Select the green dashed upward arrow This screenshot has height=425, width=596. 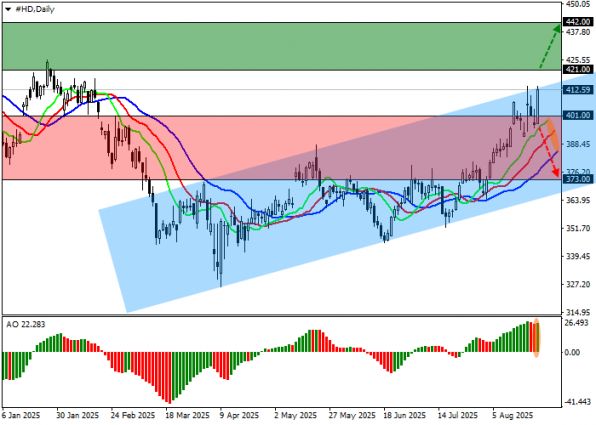point(550,46)
